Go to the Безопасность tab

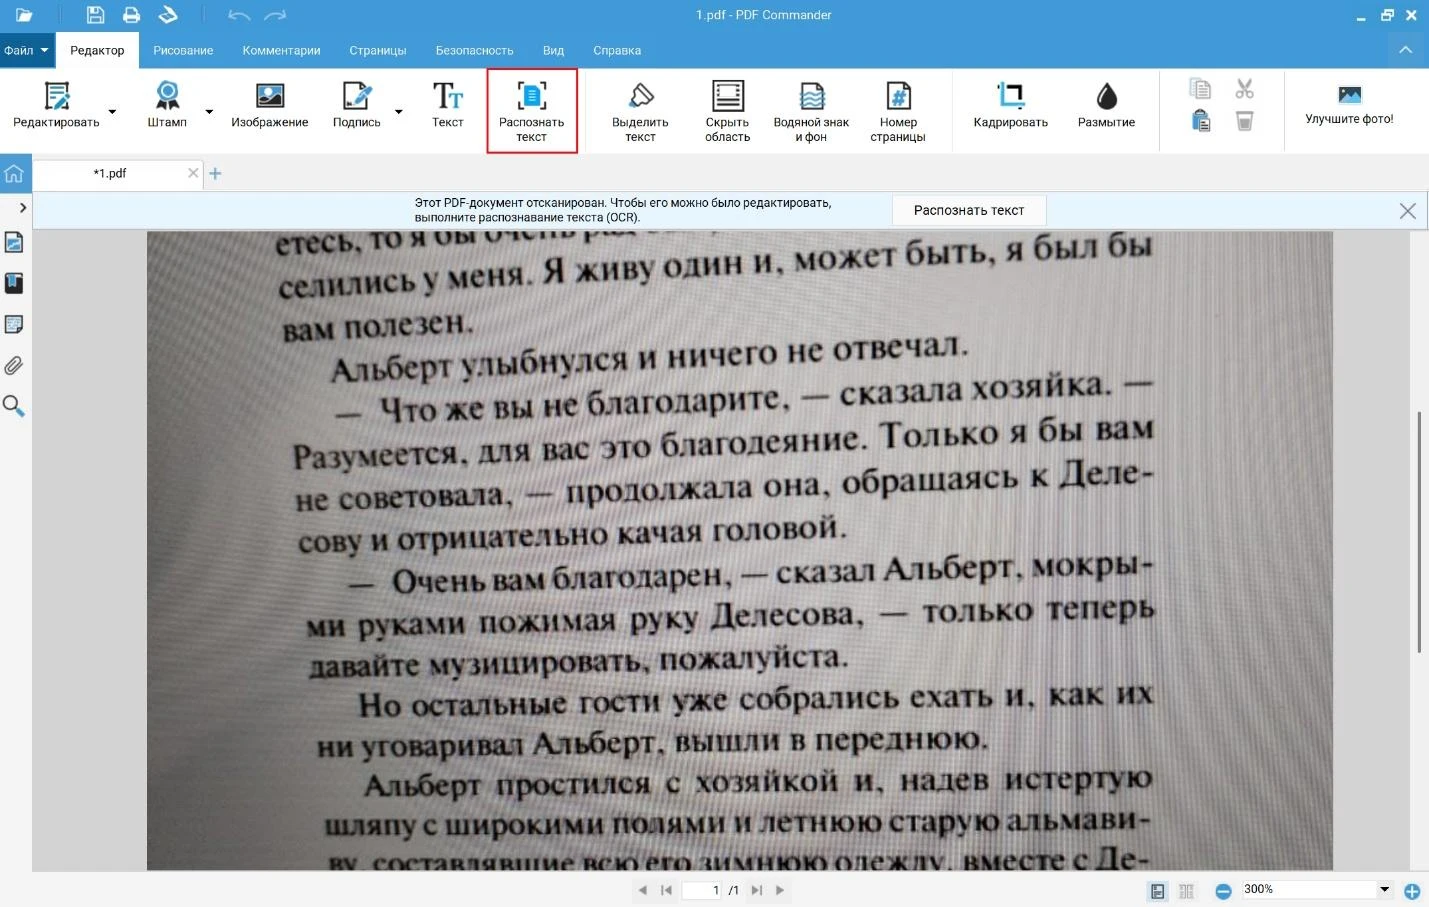coord(474,50)
